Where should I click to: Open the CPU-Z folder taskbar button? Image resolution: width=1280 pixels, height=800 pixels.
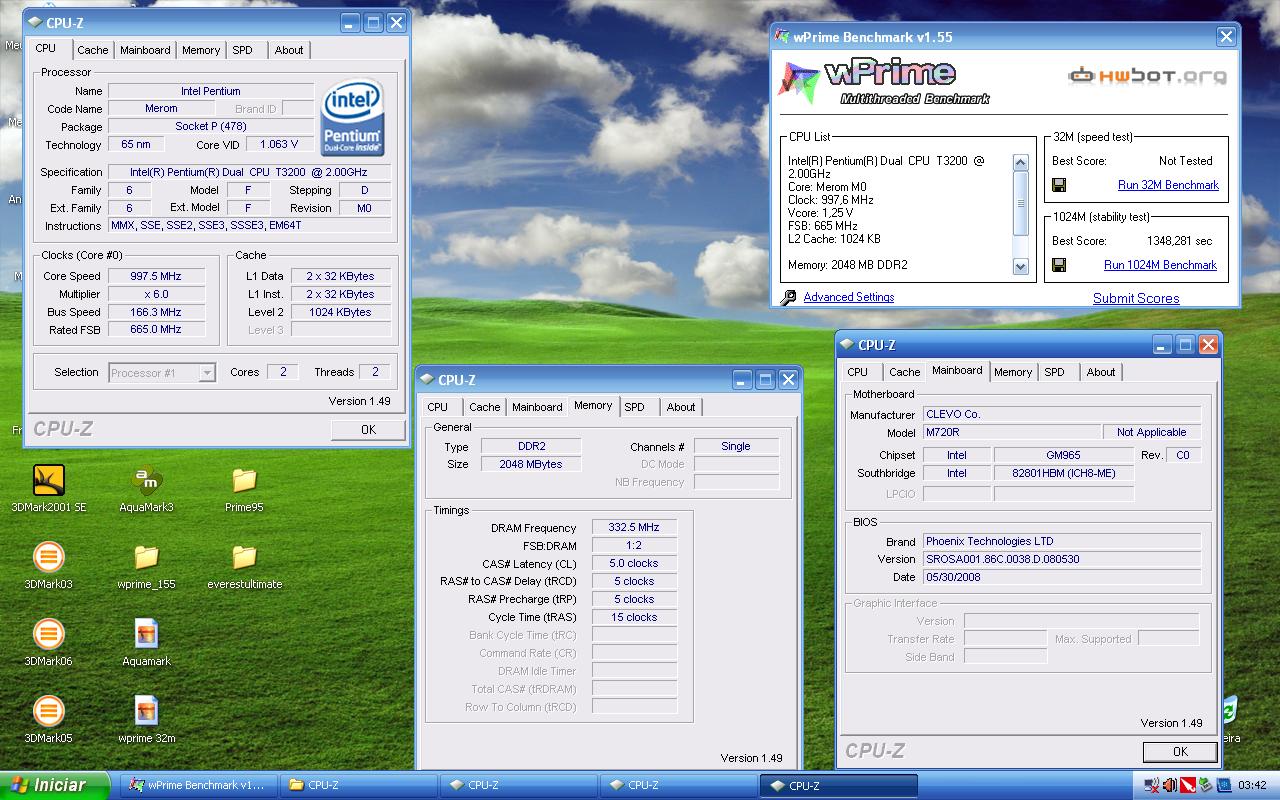(x=358, y=785)
